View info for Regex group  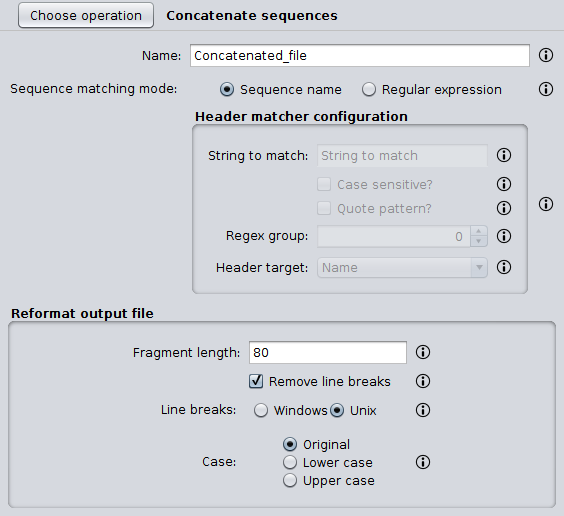click(x=504, y=236)
